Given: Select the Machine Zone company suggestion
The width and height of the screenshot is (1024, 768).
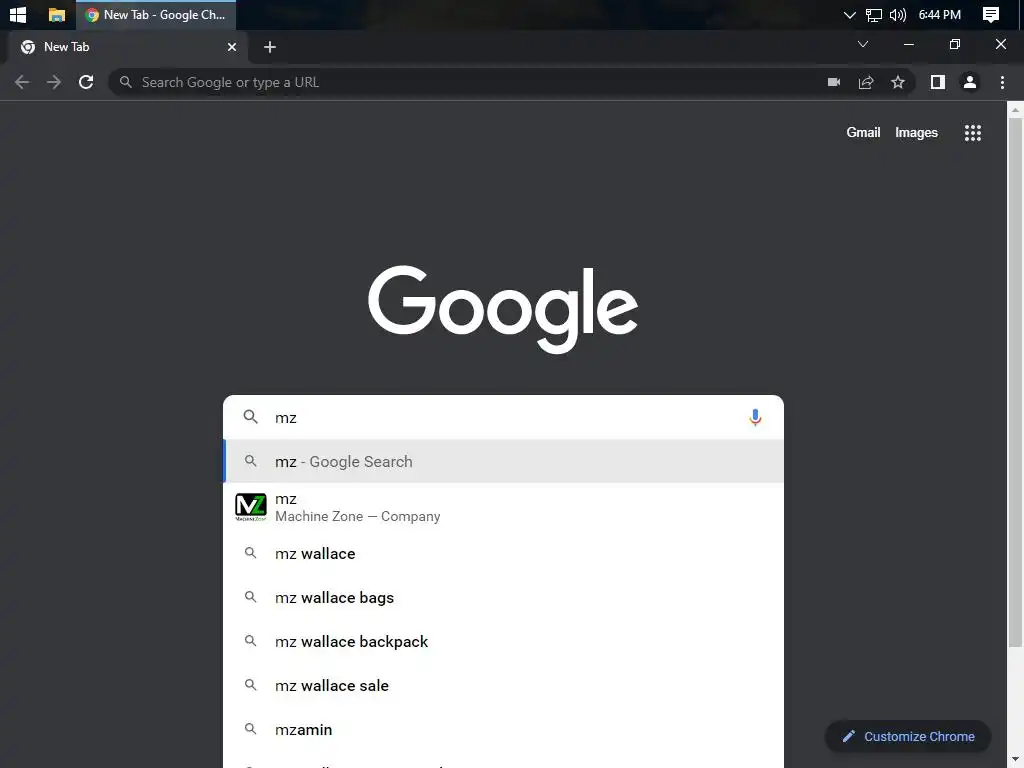Looking at the screenshot, I should [503, 507].
